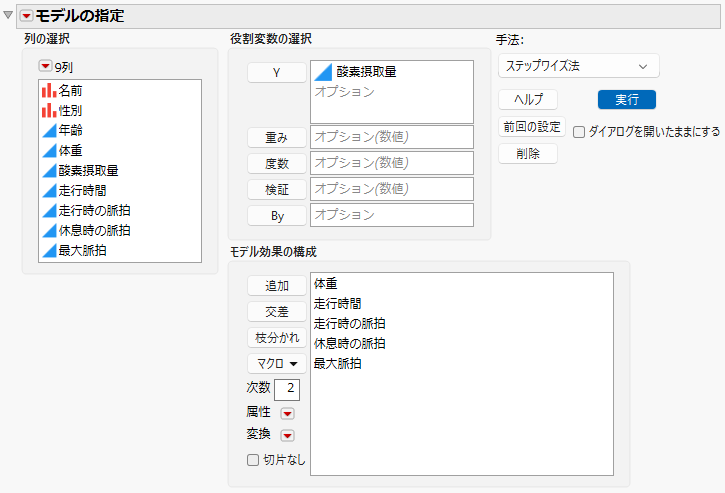Screen dimensions: 725x493
Task: Click the 追加 button
Action: coord(276,285)
